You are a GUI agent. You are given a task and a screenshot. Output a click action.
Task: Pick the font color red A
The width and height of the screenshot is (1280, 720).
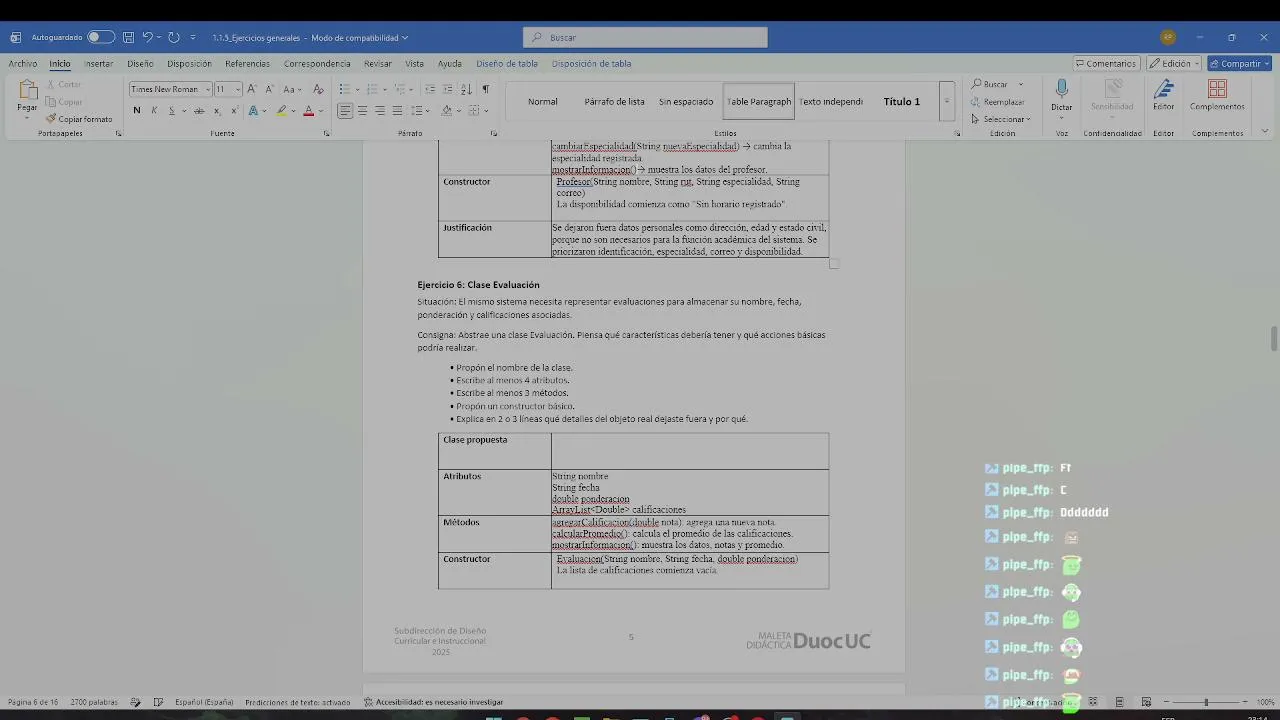tap(308, 111)
